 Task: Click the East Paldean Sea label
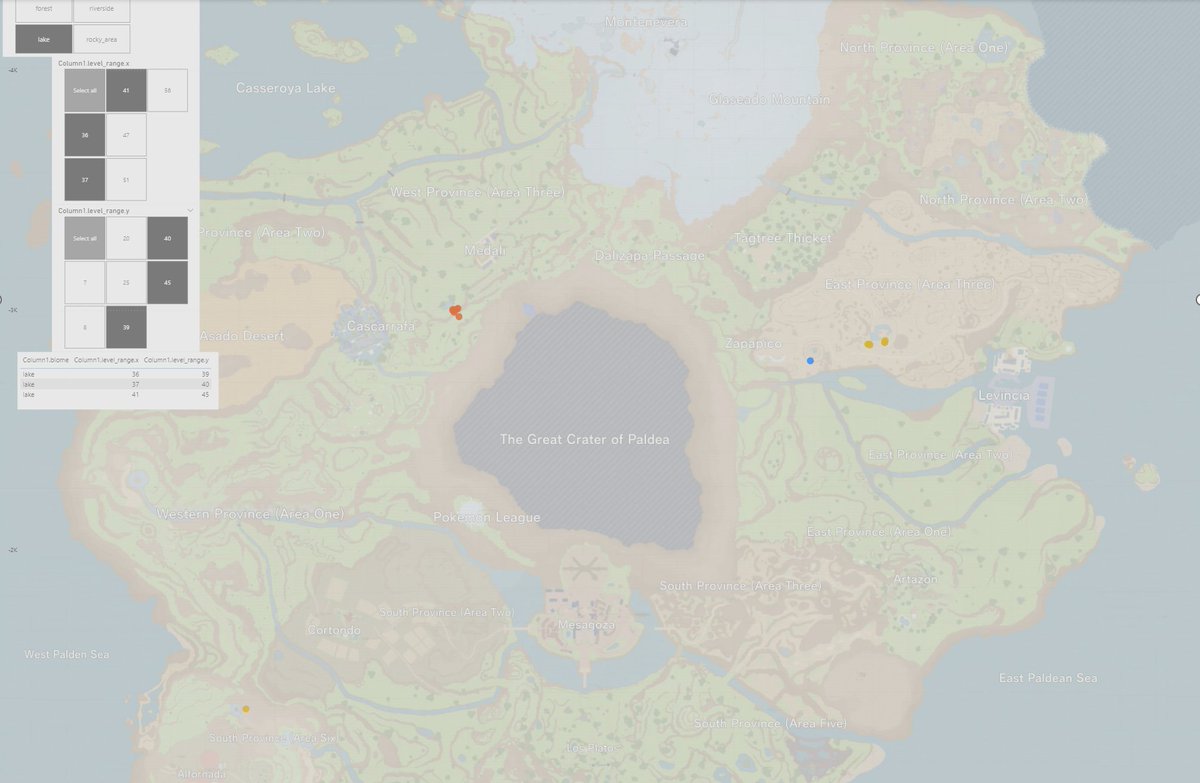tap(1048, 678)
